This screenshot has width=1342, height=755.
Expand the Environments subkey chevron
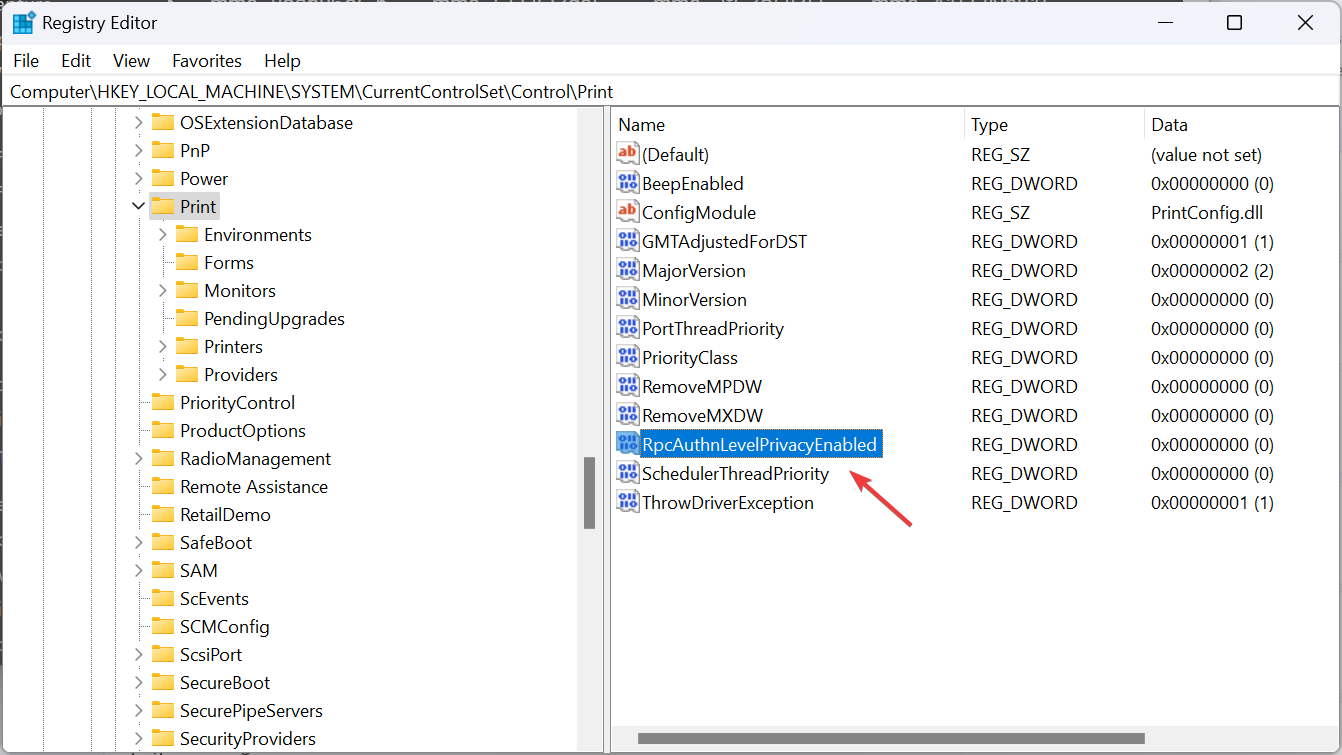point(163,234)
